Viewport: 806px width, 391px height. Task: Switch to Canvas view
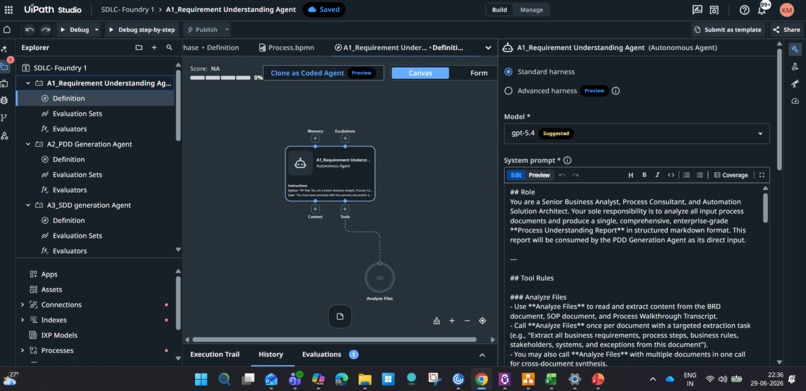[x=420, y=73]
